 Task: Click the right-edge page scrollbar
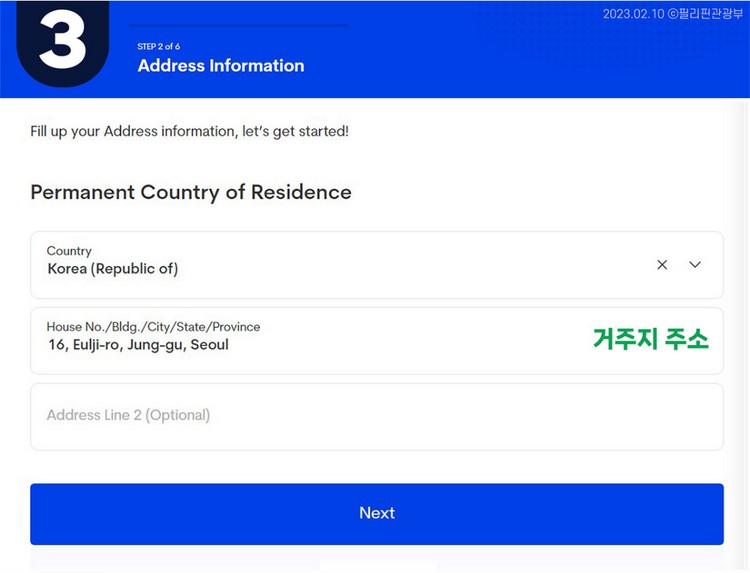click(x=742, y=335)
